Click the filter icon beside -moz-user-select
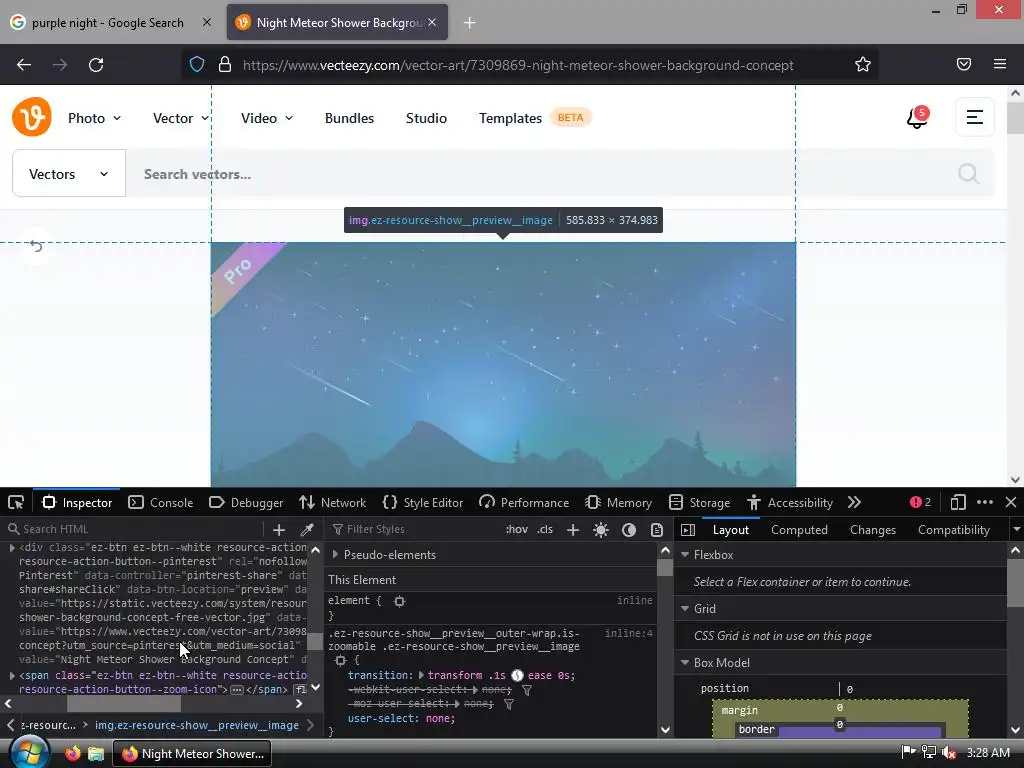The height and width of the screenshot is (768, 1024). 508,704
